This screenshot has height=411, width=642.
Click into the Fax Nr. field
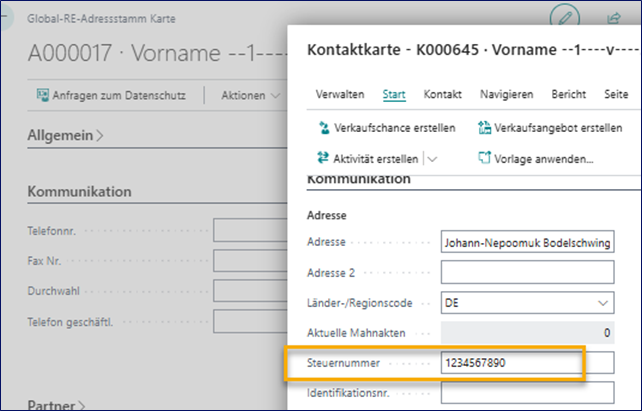click(x=250, y=260)
